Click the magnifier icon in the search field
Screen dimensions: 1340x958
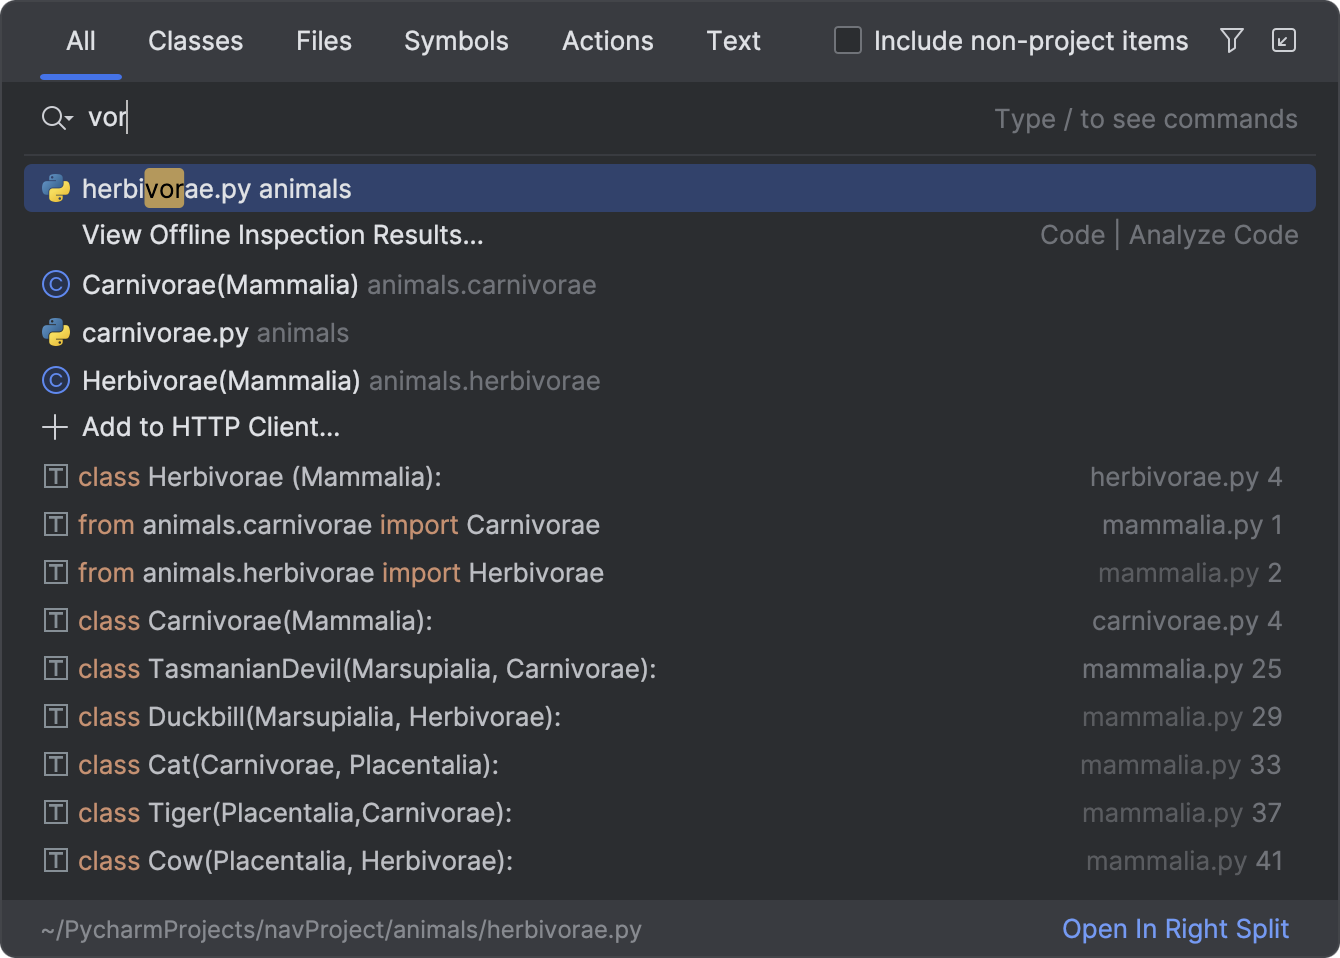tap(52, 117)
